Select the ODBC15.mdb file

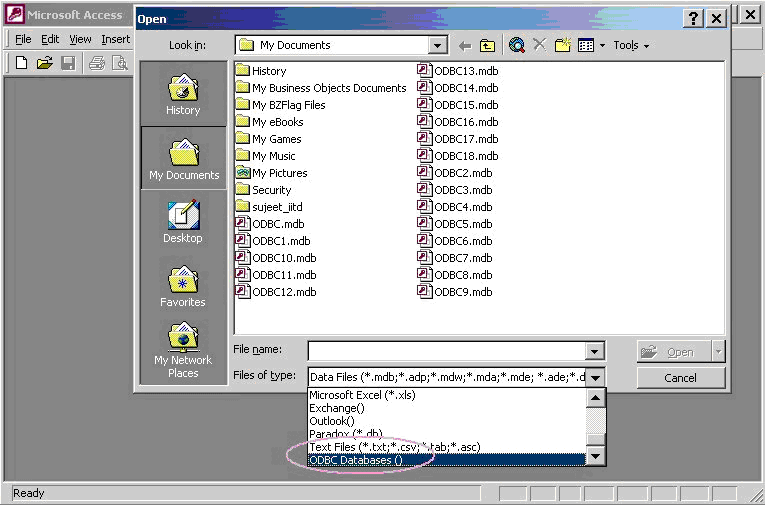point(458,105)
